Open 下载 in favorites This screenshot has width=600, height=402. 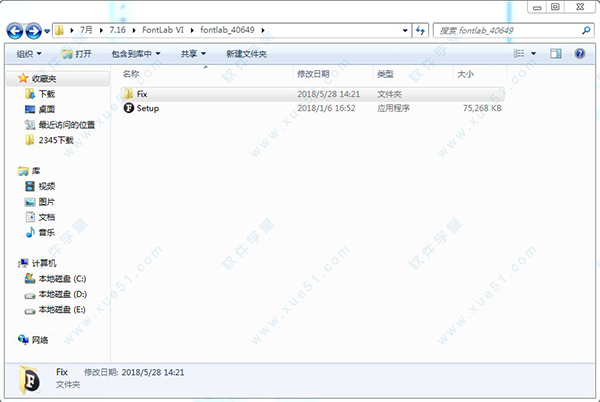[x=47, y=94]
